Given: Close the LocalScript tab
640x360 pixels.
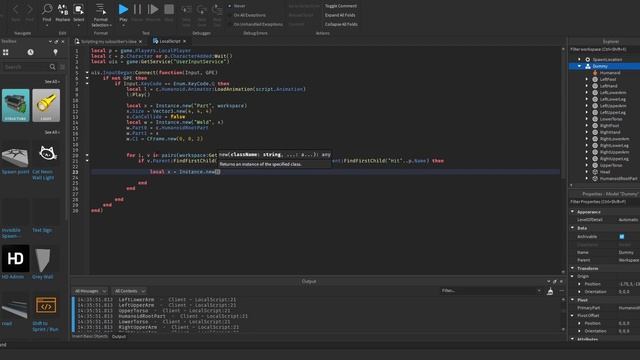Looking at the screenshot, I should (184, 41).
